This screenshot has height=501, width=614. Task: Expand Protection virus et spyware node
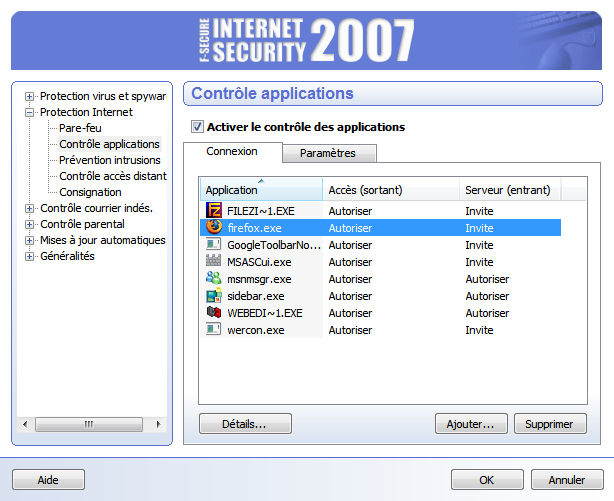[x=29, y=96]
